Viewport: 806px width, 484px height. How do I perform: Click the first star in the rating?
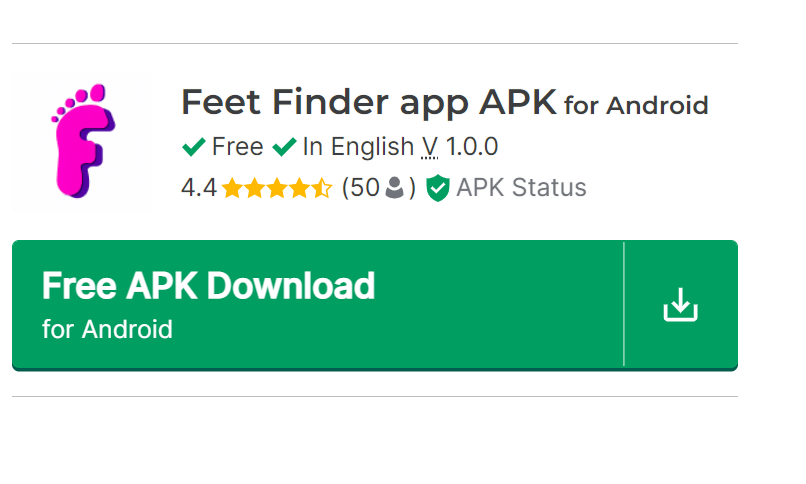coord(232,188)
